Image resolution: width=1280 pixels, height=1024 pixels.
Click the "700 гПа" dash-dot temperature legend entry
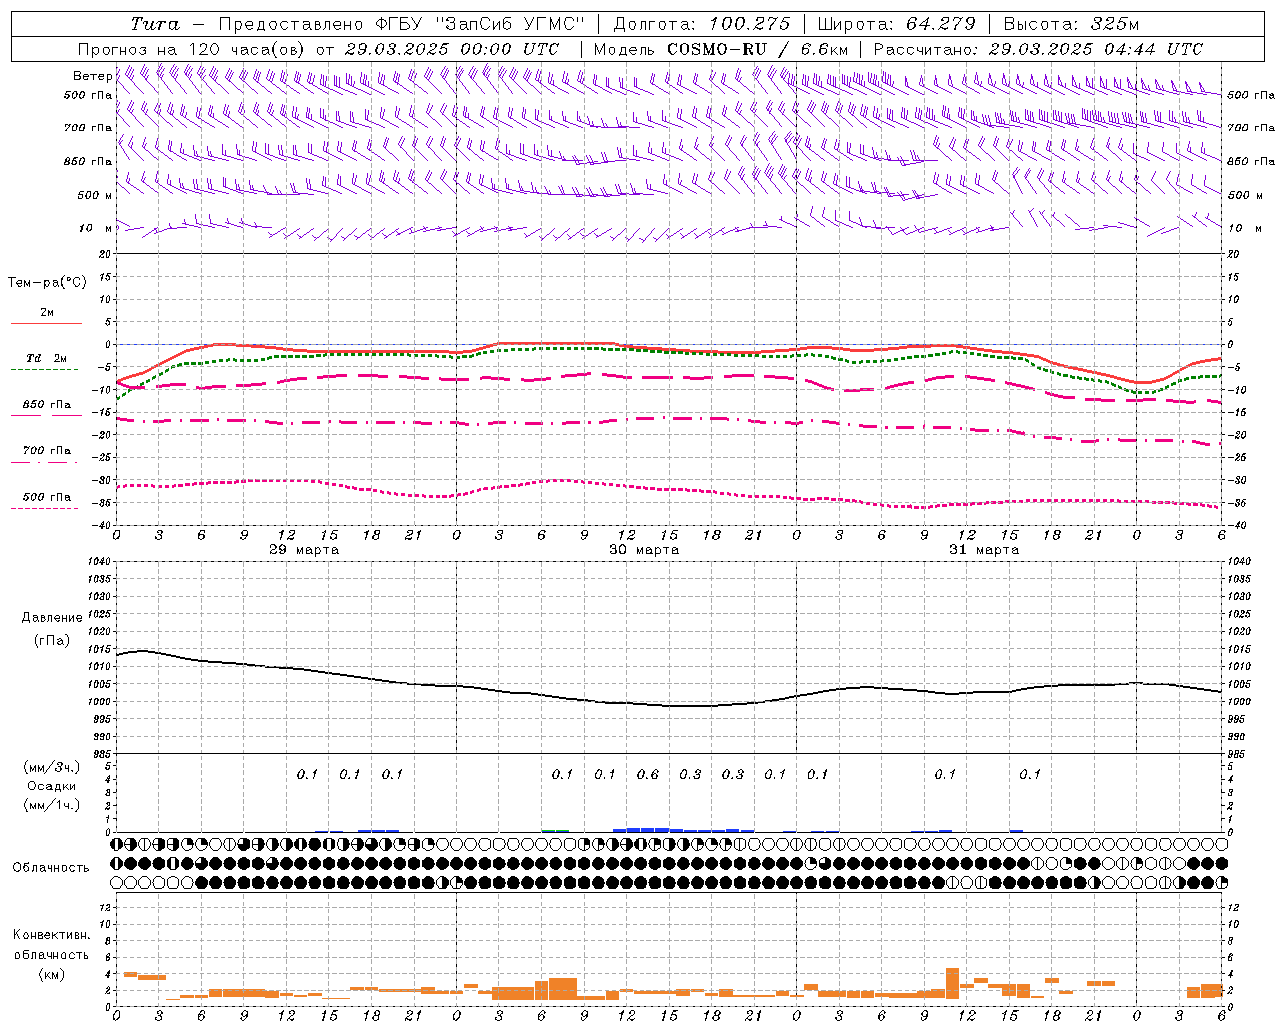[x=46, y=454]
